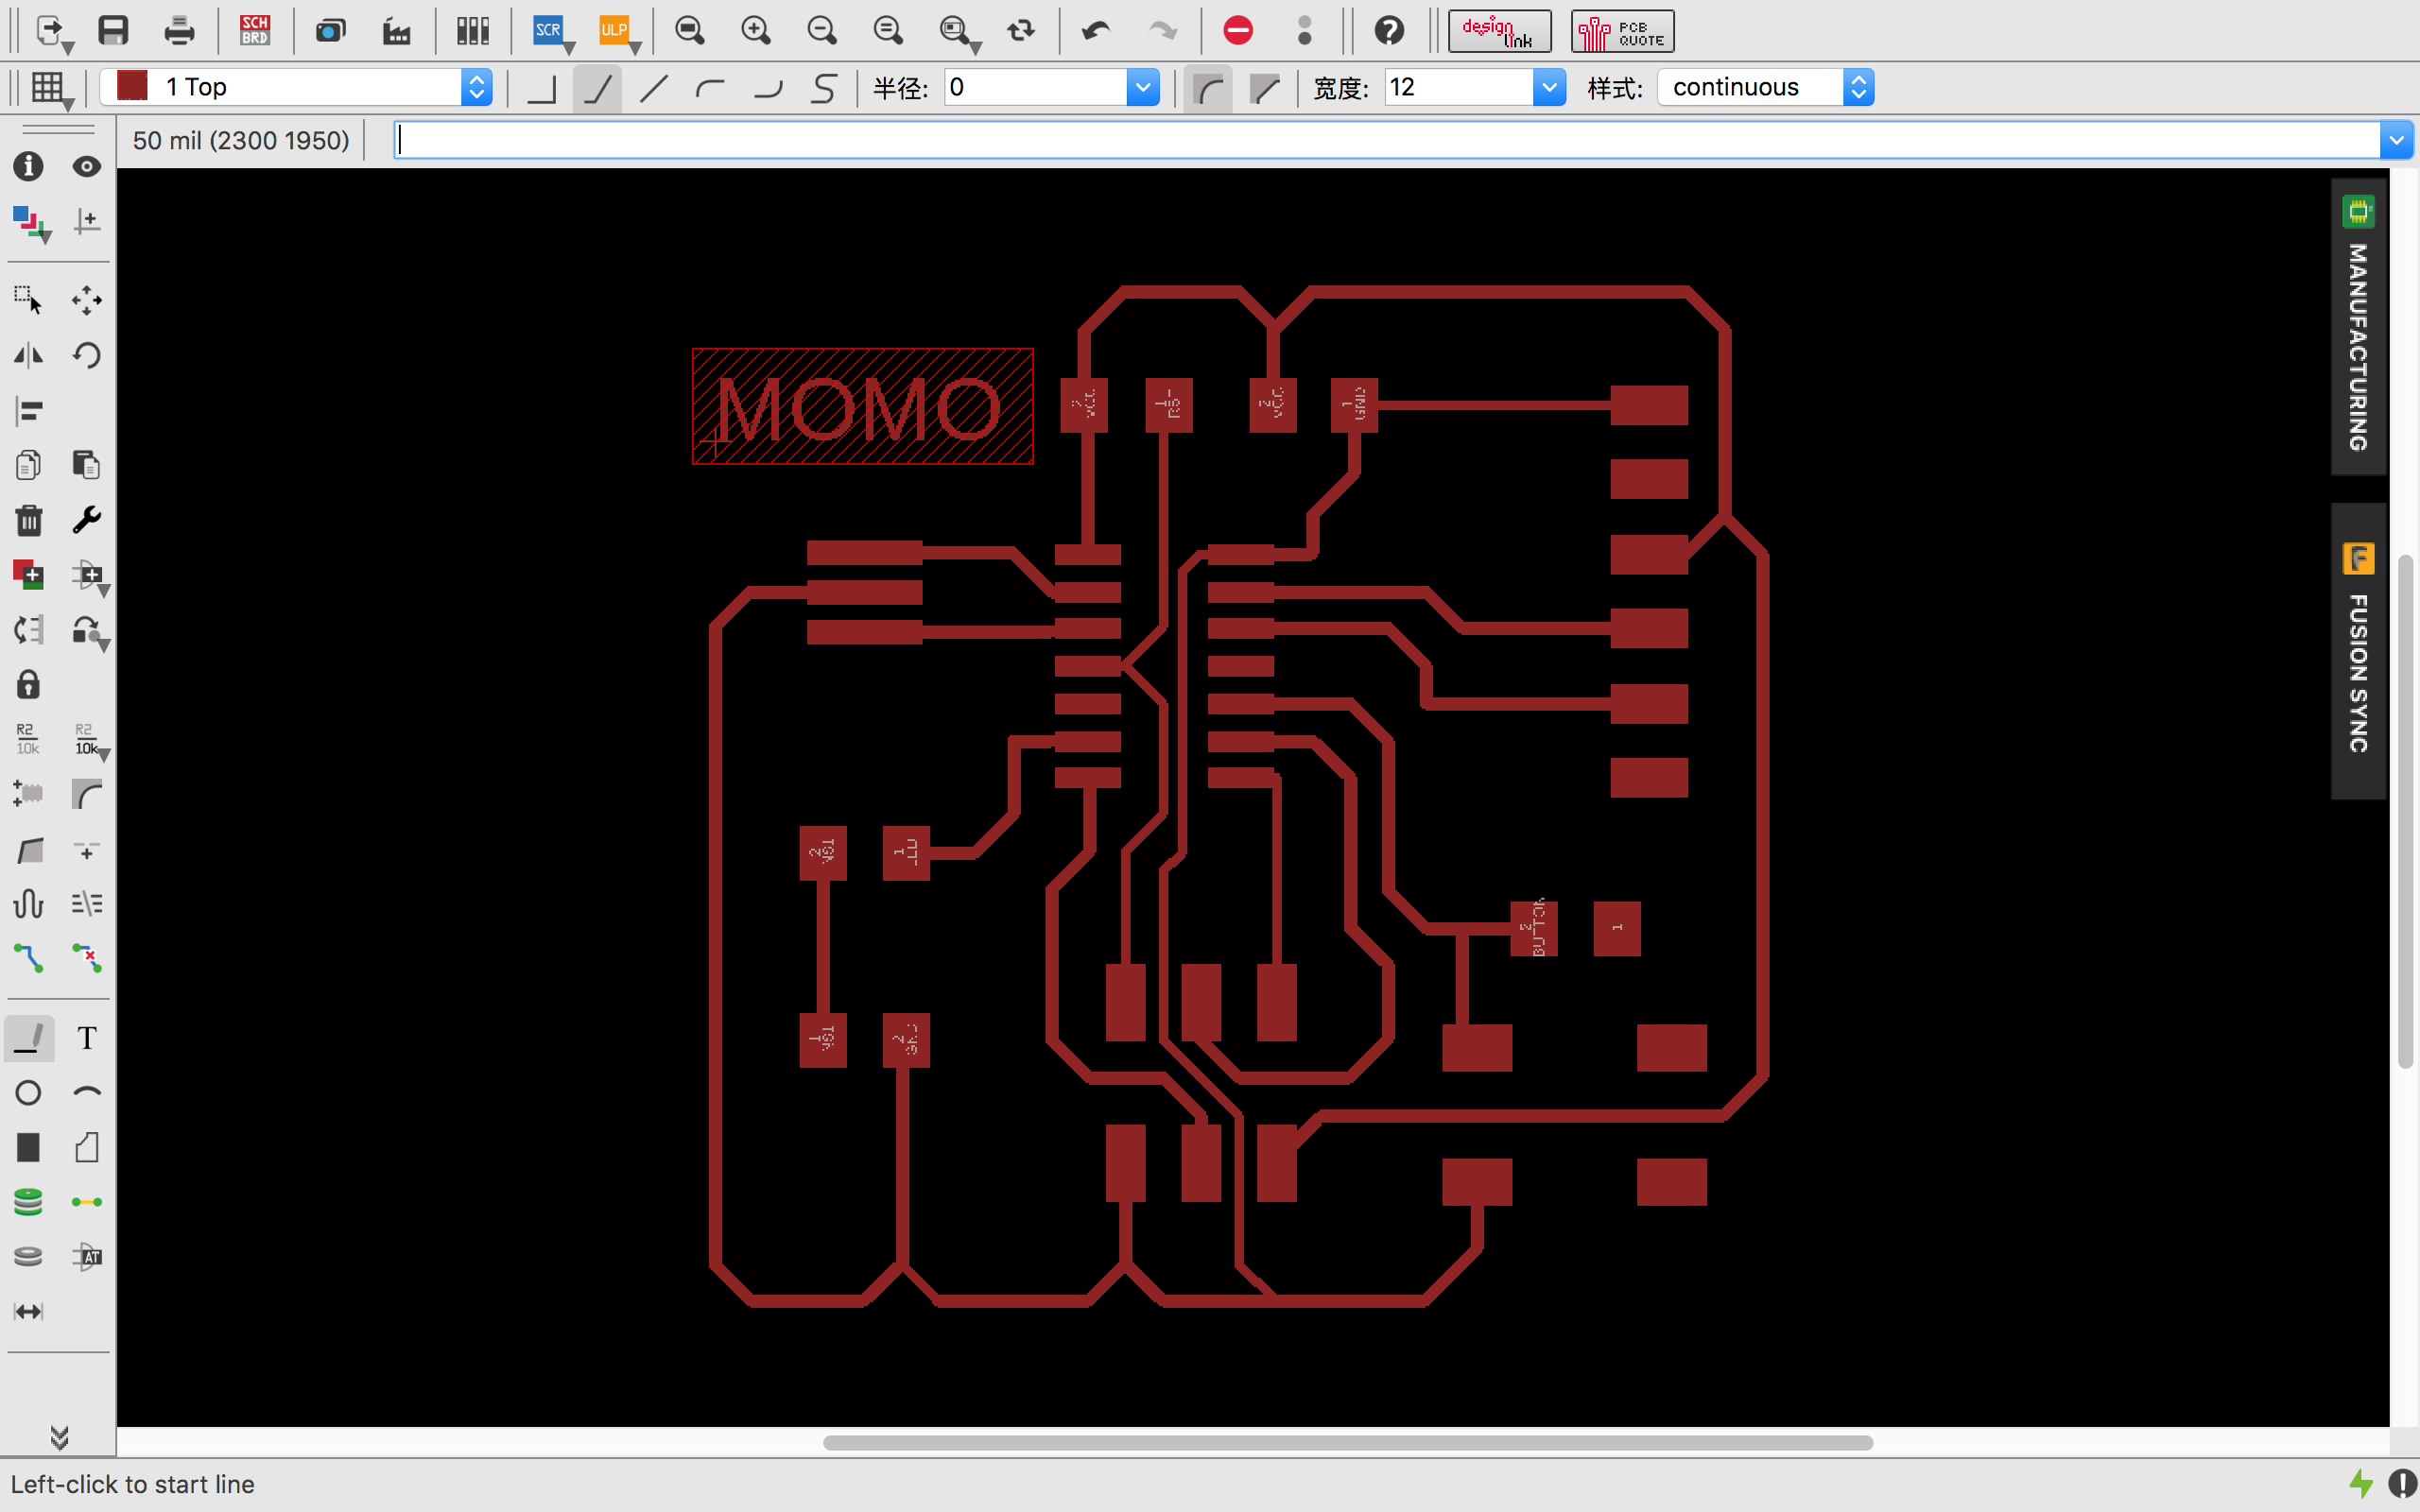Click the Save disk icon
2420x1512 pixels.
pyautogui.click(x=113, y=30)
